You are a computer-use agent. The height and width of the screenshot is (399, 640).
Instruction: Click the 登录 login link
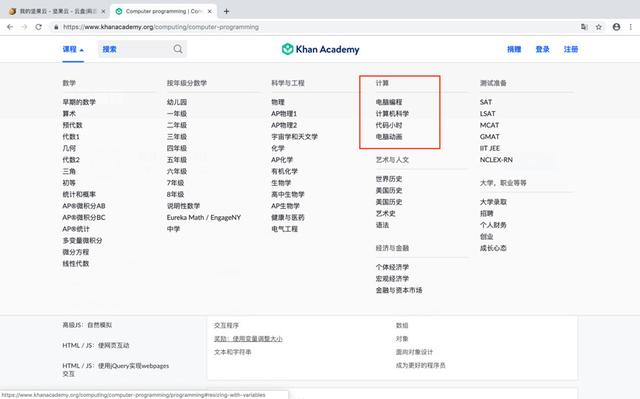(542, 49)
